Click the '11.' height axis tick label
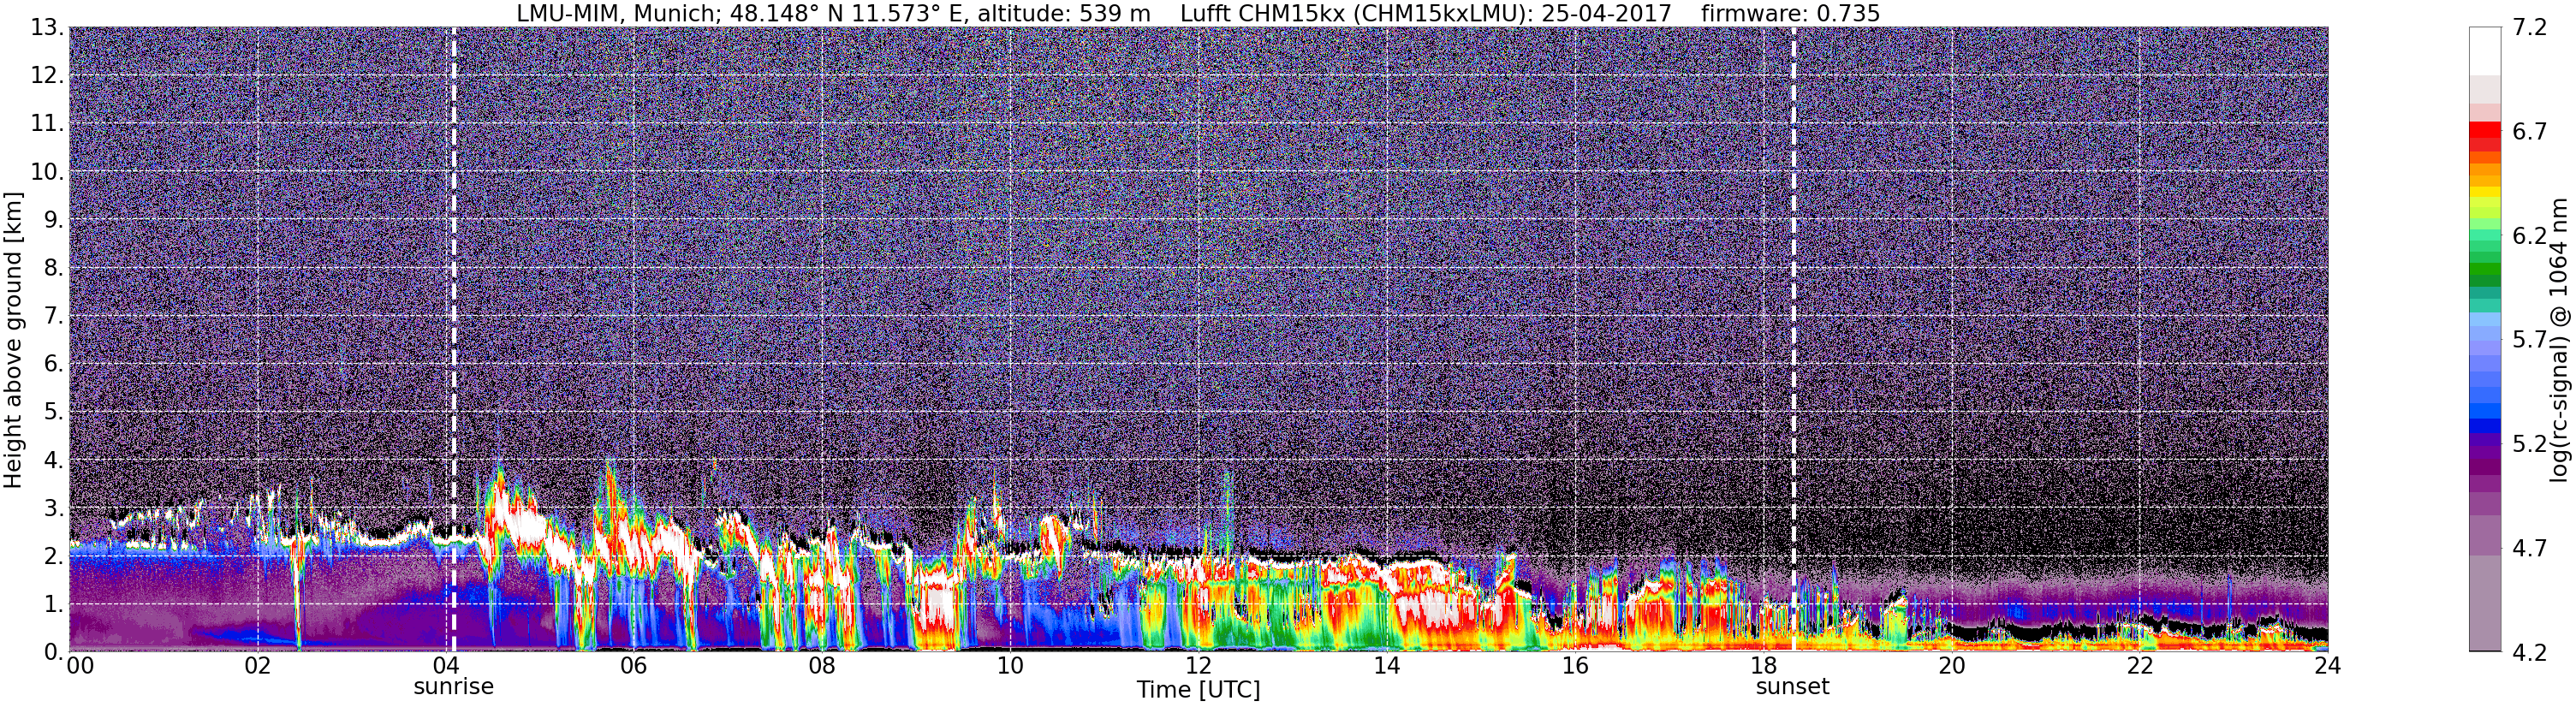 click(x=47, y=123)
